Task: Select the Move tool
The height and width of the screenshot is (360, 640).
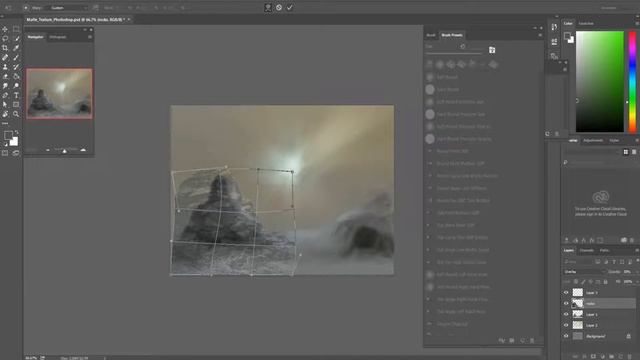Action: coord(5,29)
